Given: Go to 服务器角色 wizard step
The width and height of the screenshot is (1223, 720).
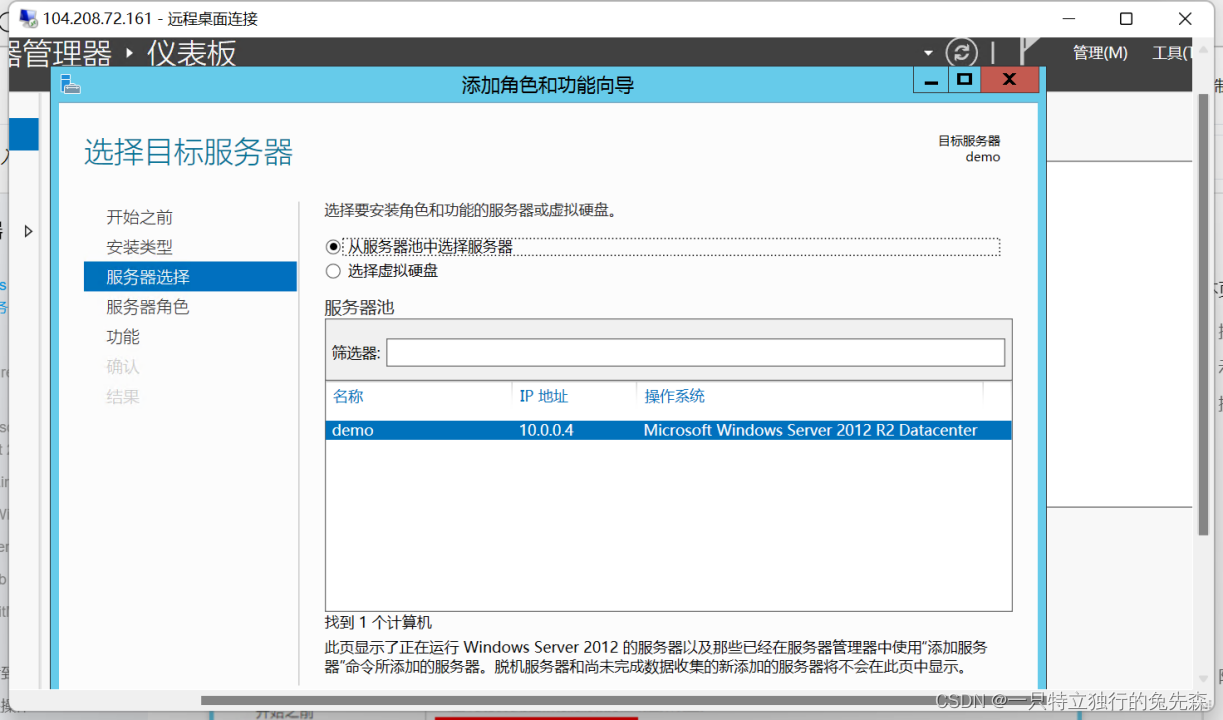Looking at the screenshot, I should click(x=148, y=307).
